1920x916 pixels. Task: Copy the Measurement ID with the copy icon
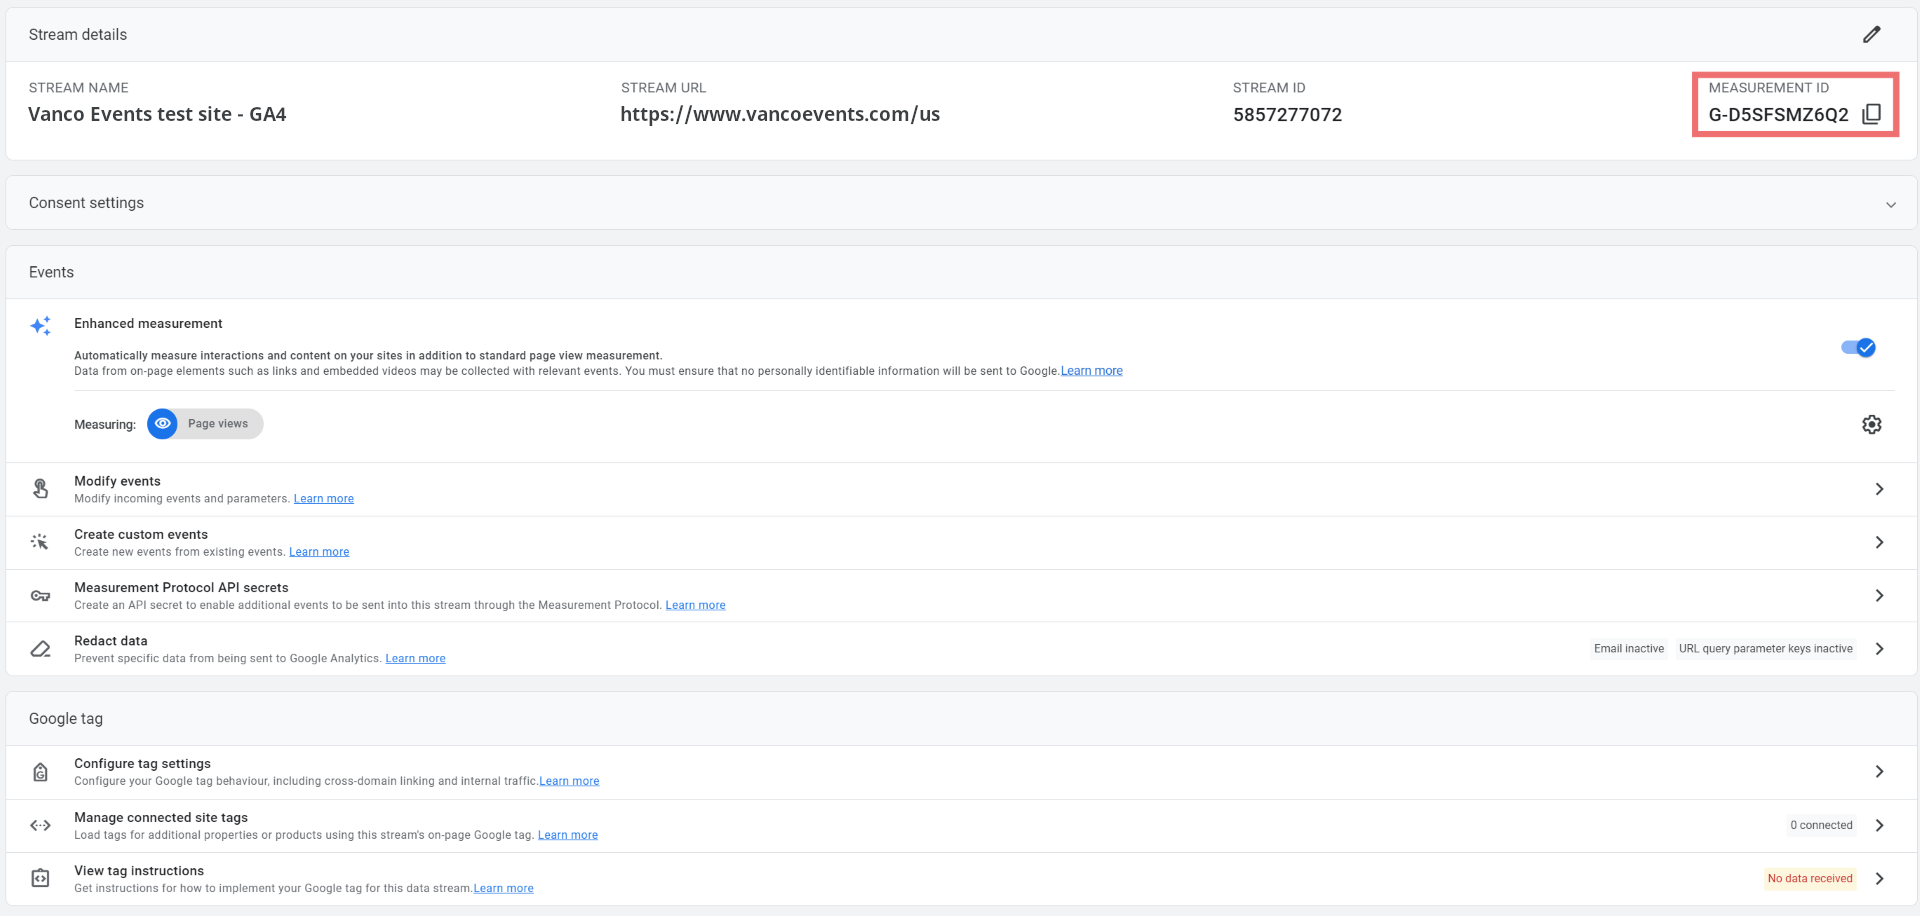(1871, 114)
